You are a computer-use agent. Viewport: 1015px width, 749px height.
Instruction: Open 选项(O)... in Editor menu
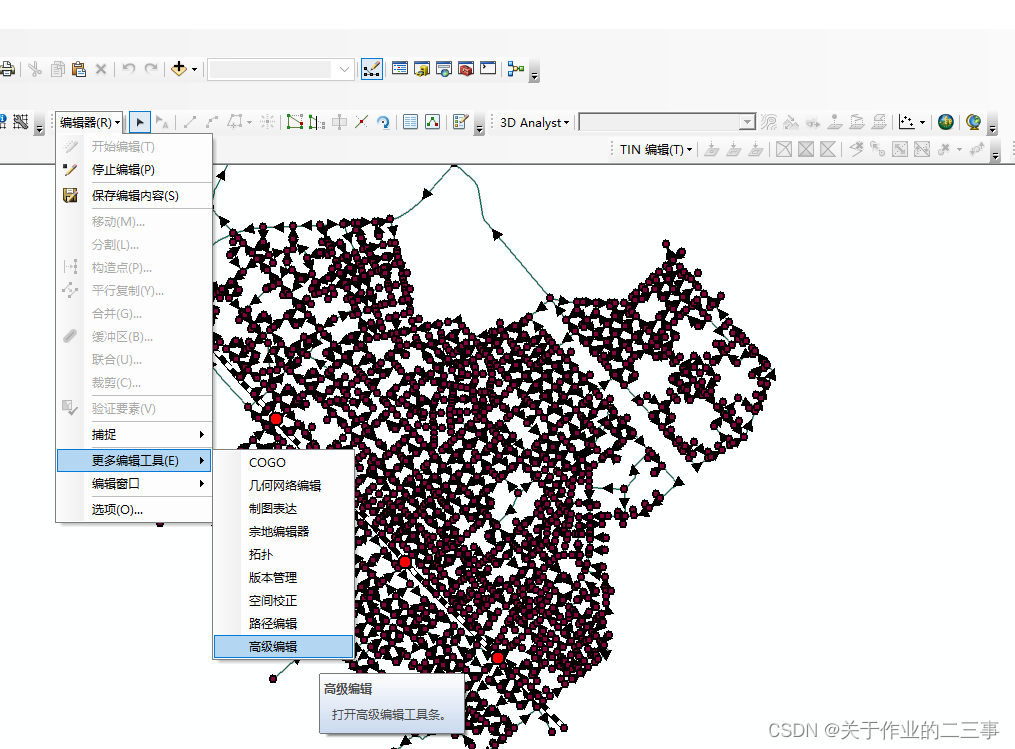click(x=135, y=509)
